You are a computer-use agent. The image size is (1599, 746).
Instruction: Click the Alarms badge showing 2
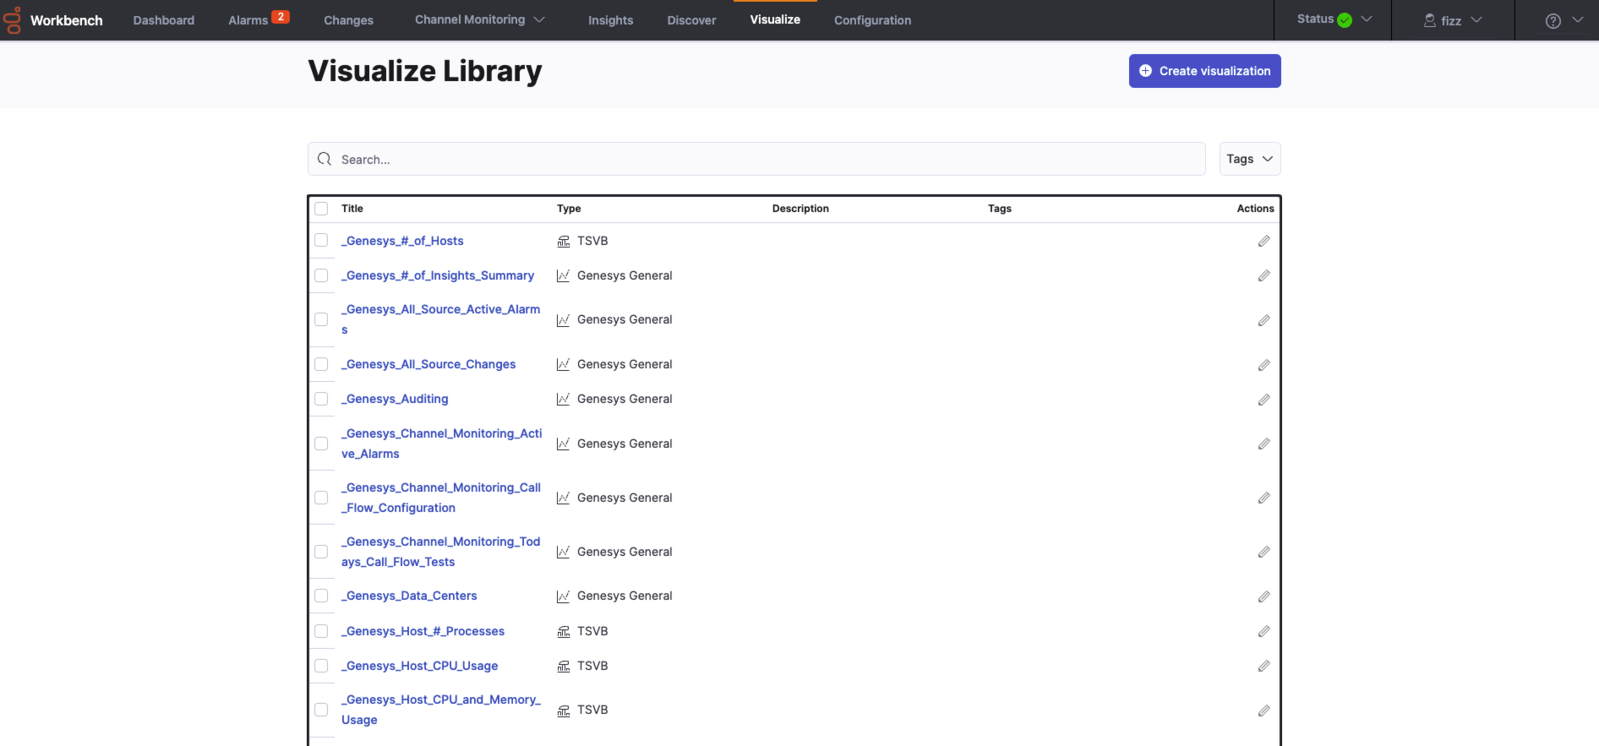(281, 17)
